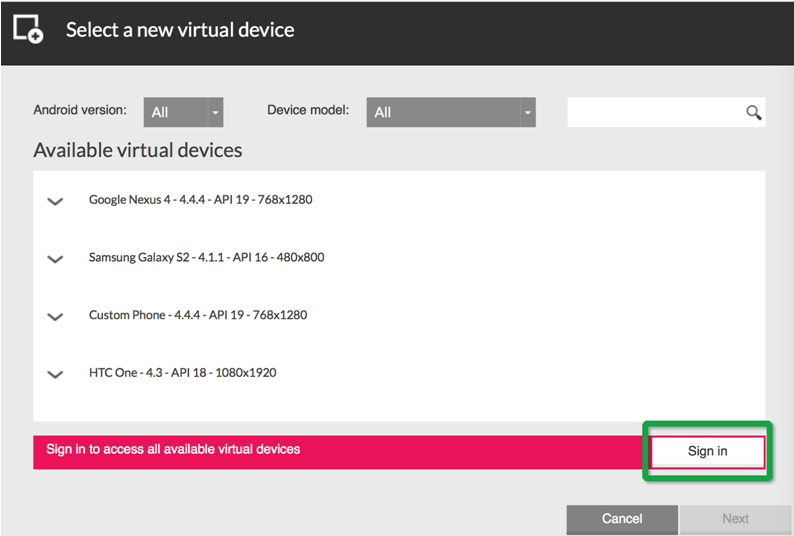
Task: Select Custom Phone - 4.4.4 device
Action: coord(198,315)
